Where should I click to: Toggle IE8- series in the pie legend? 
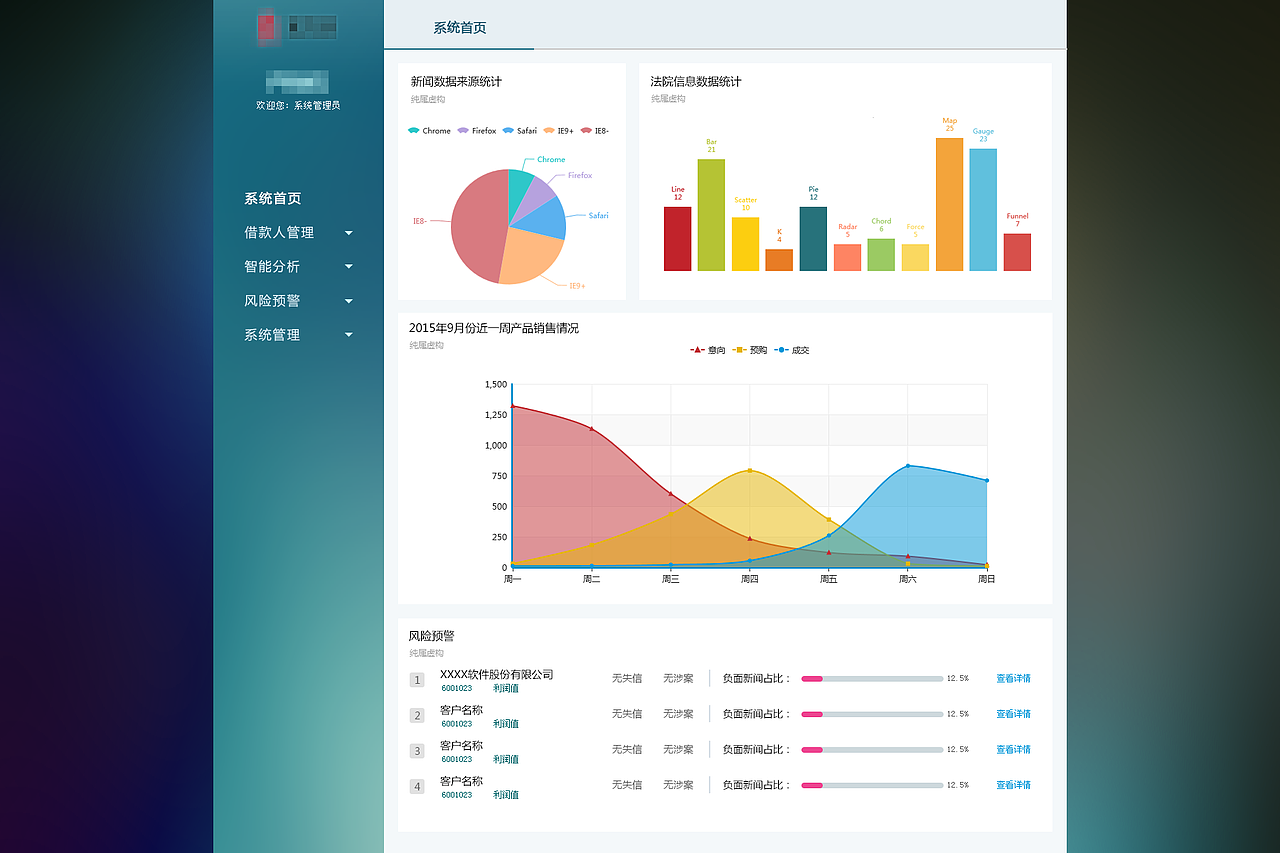(585, 130)
